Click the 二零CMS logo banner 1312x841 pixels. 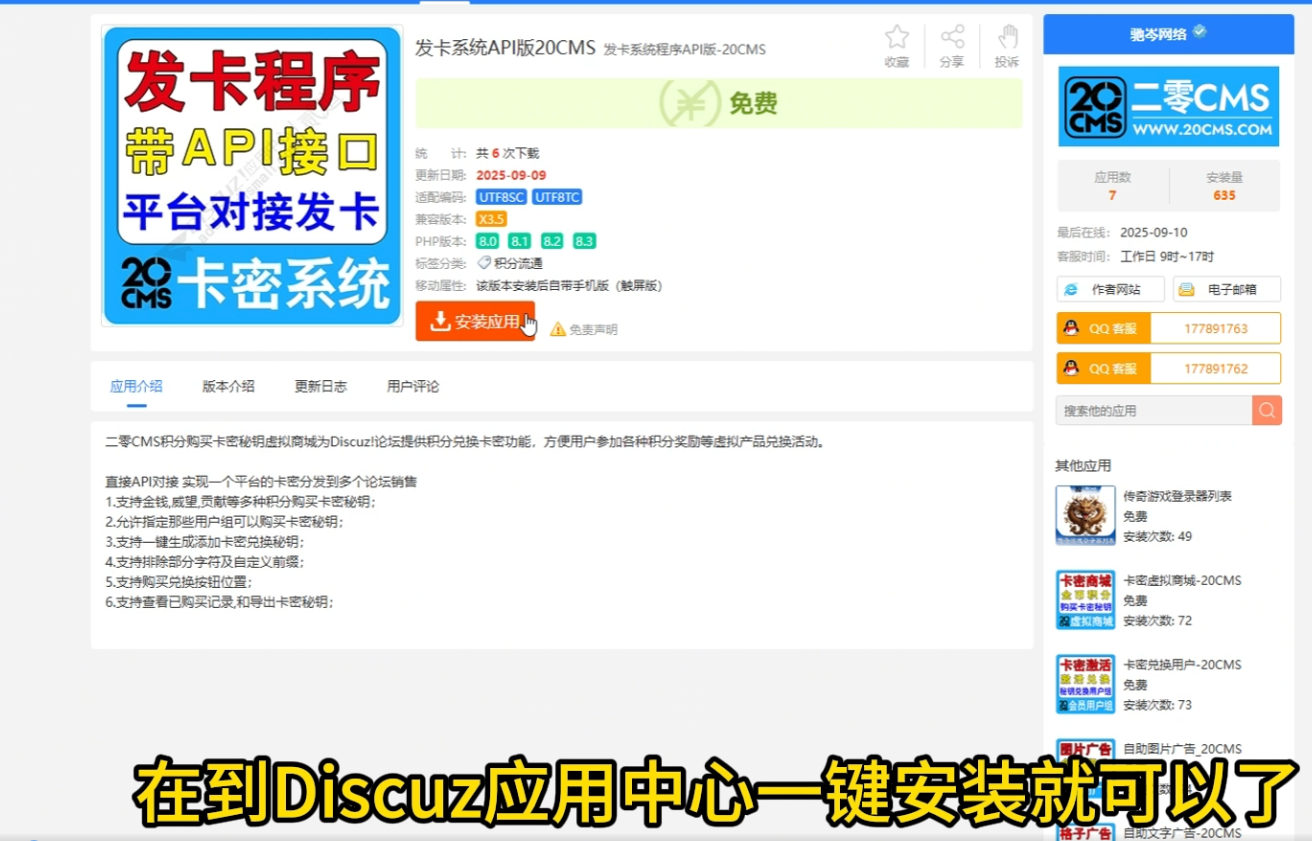(x=1169, y=106)
